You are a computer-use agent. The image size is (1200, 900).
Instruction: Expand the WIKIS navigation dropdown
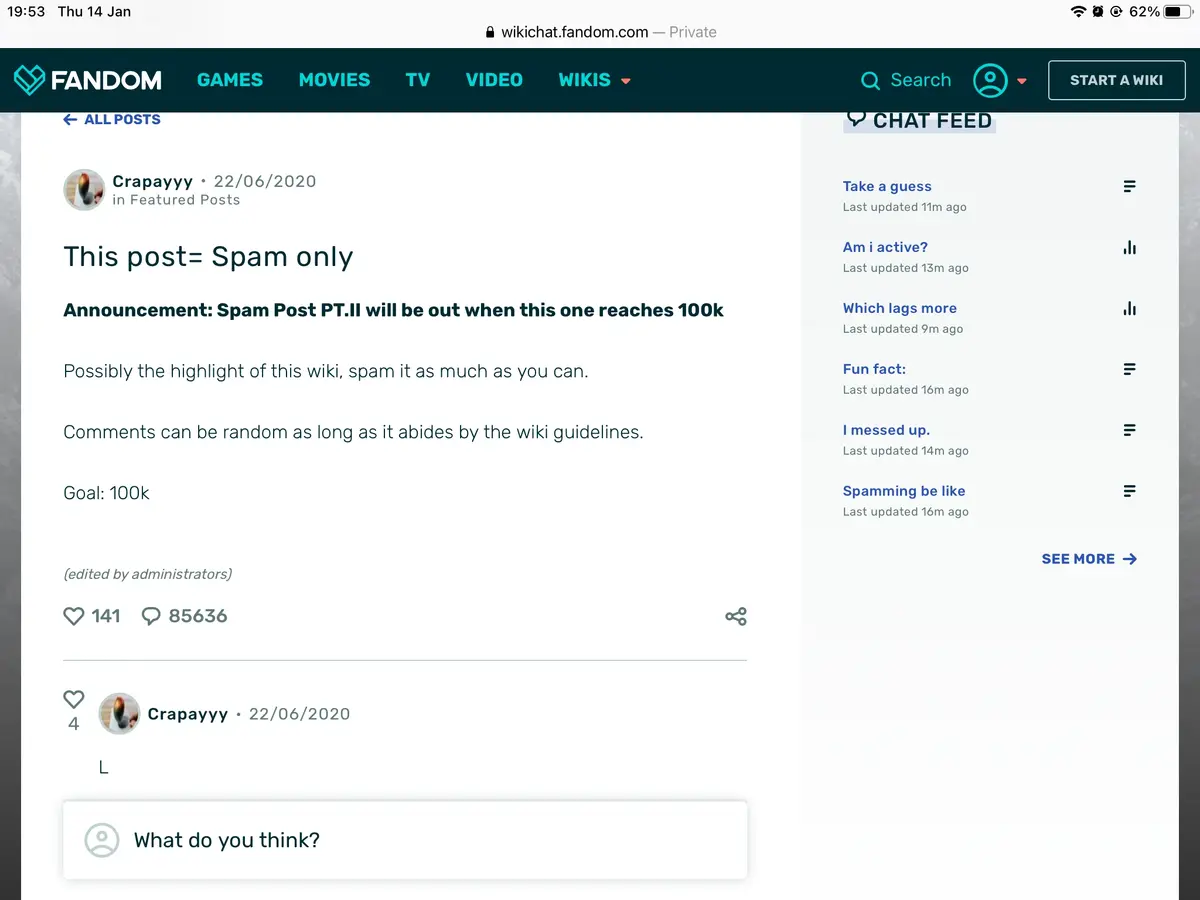pos(595,80)
